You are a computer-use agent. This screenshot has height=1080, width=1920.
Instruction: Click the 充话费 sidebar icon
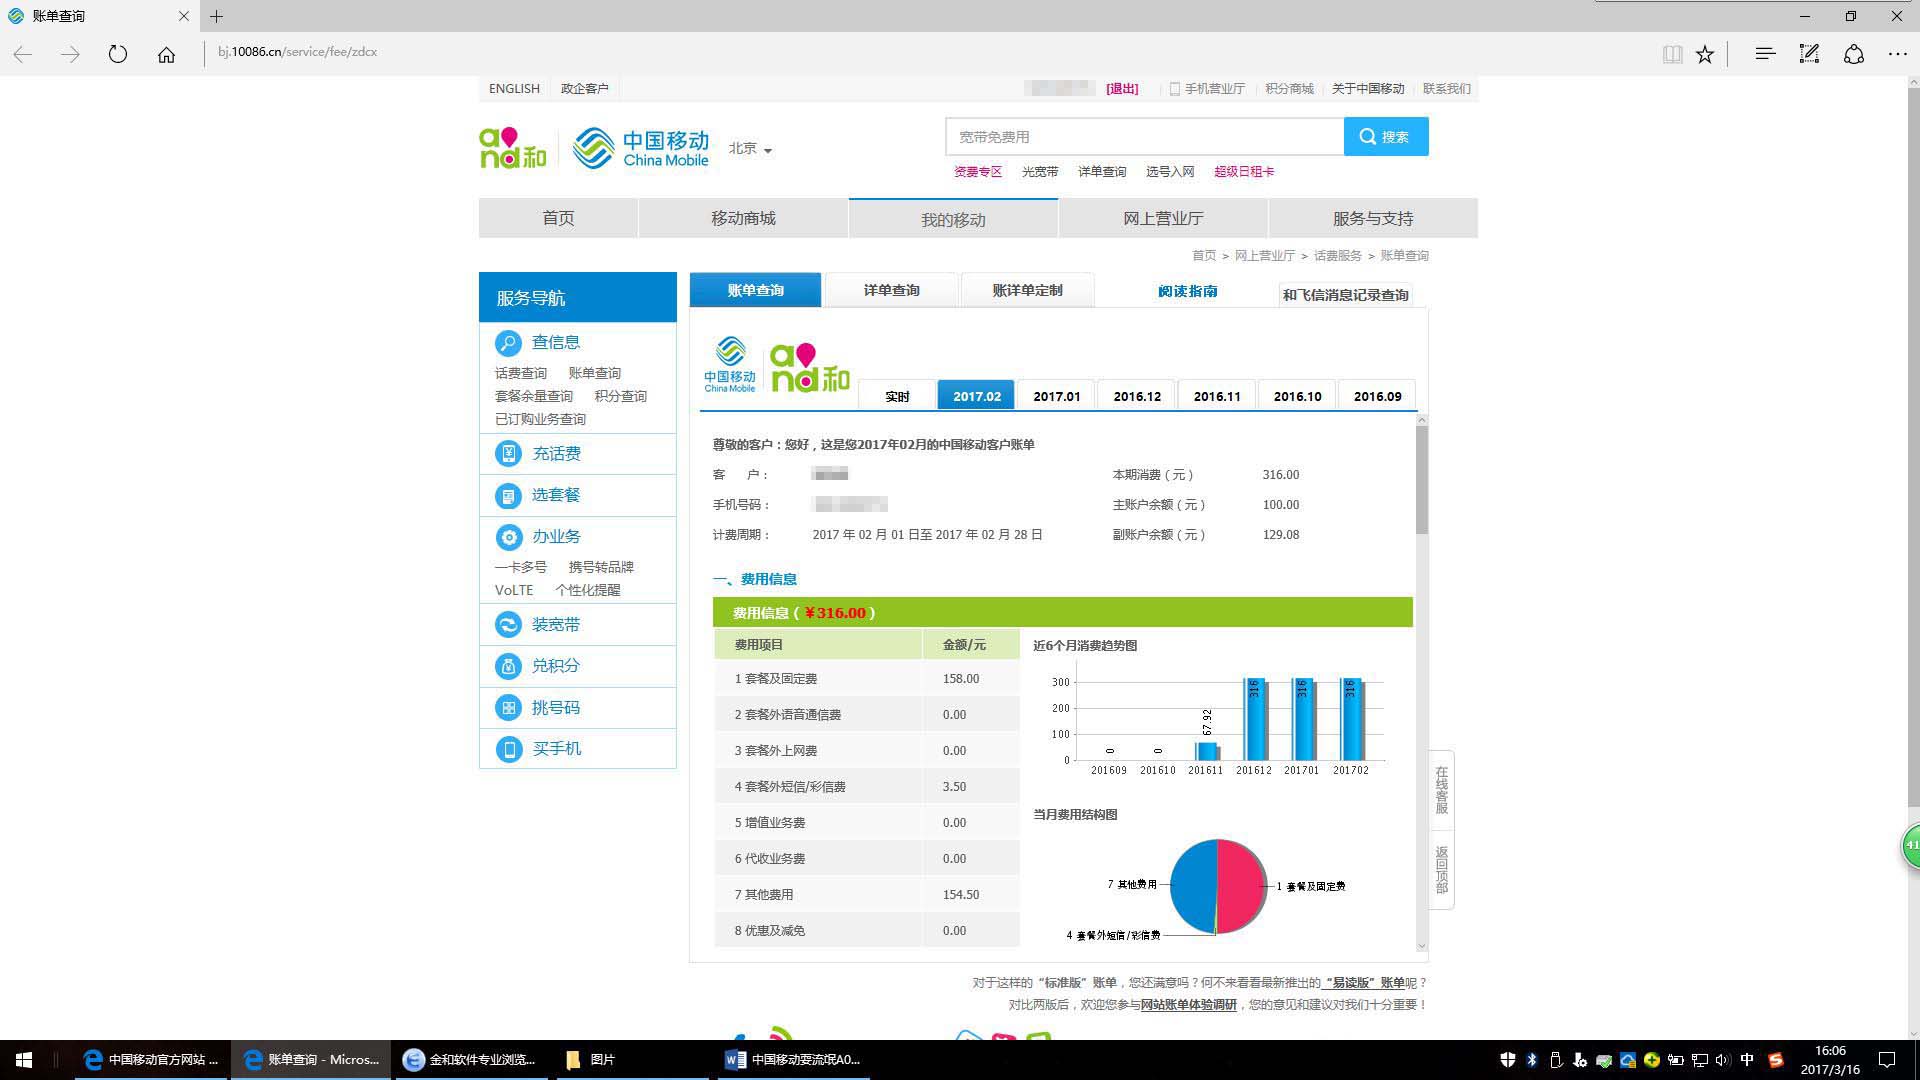pyautogui.click(x=508, y=453)
